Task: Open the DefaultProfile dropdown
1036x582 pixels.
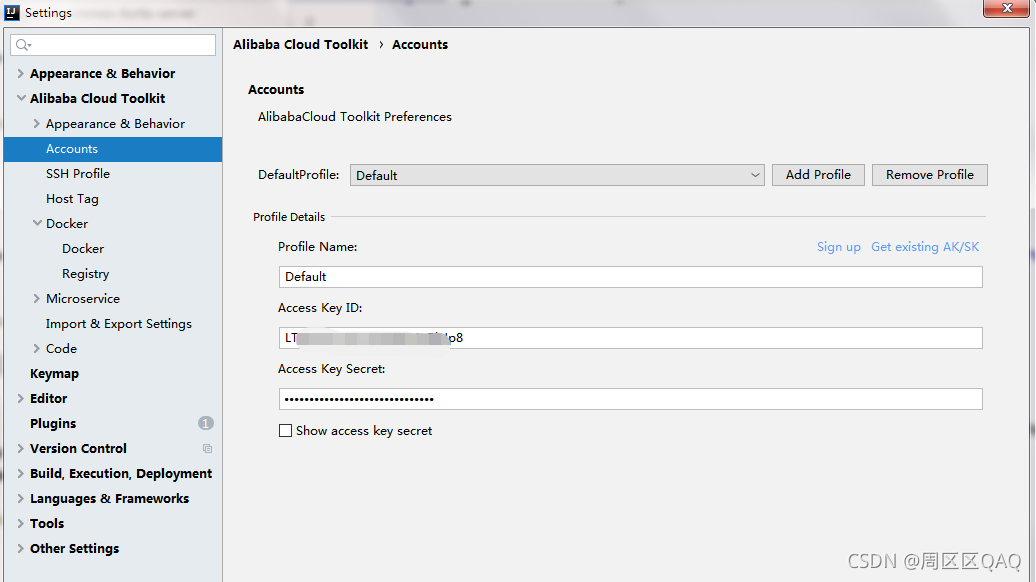Action: pyautogui.click(x=557, y=175)
